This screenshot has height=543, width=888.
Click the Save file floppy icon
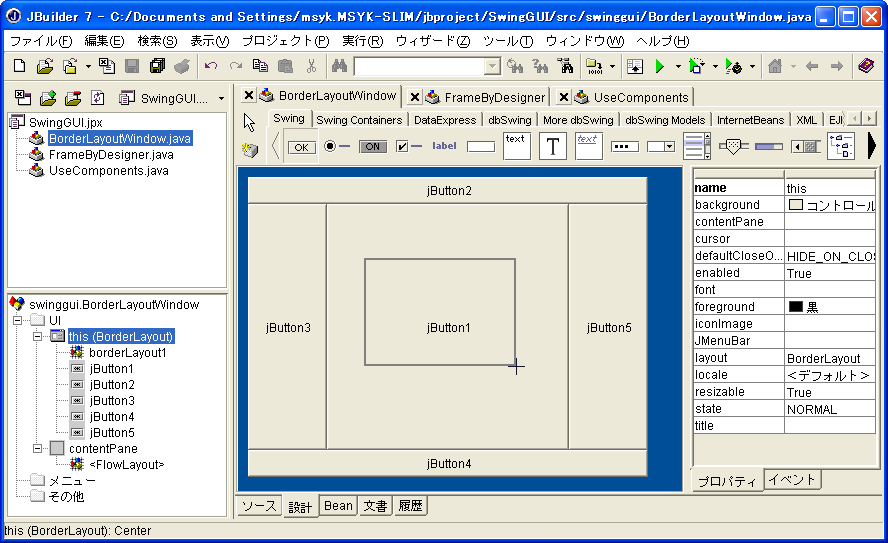(132, 67)
